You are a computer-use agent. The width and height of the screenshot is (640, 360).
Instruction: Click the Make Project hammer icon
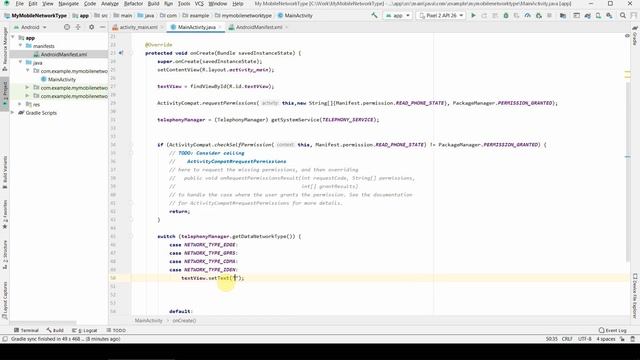(x=374, y=16)
